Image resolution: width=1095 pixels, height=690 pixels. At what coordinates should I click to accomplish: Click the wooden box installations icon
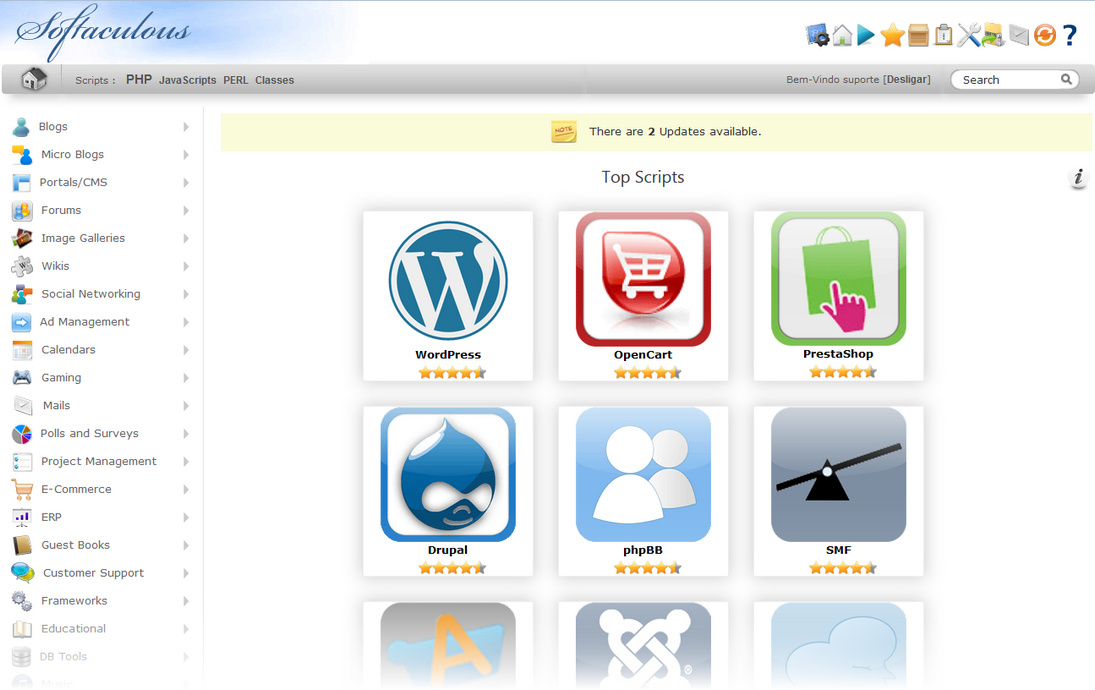(918, 36)
